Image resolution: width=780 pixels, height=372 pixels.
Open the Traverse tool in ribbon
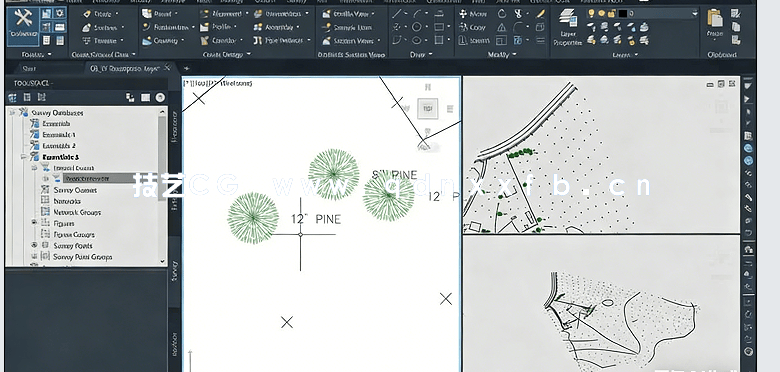click(103, 41)
